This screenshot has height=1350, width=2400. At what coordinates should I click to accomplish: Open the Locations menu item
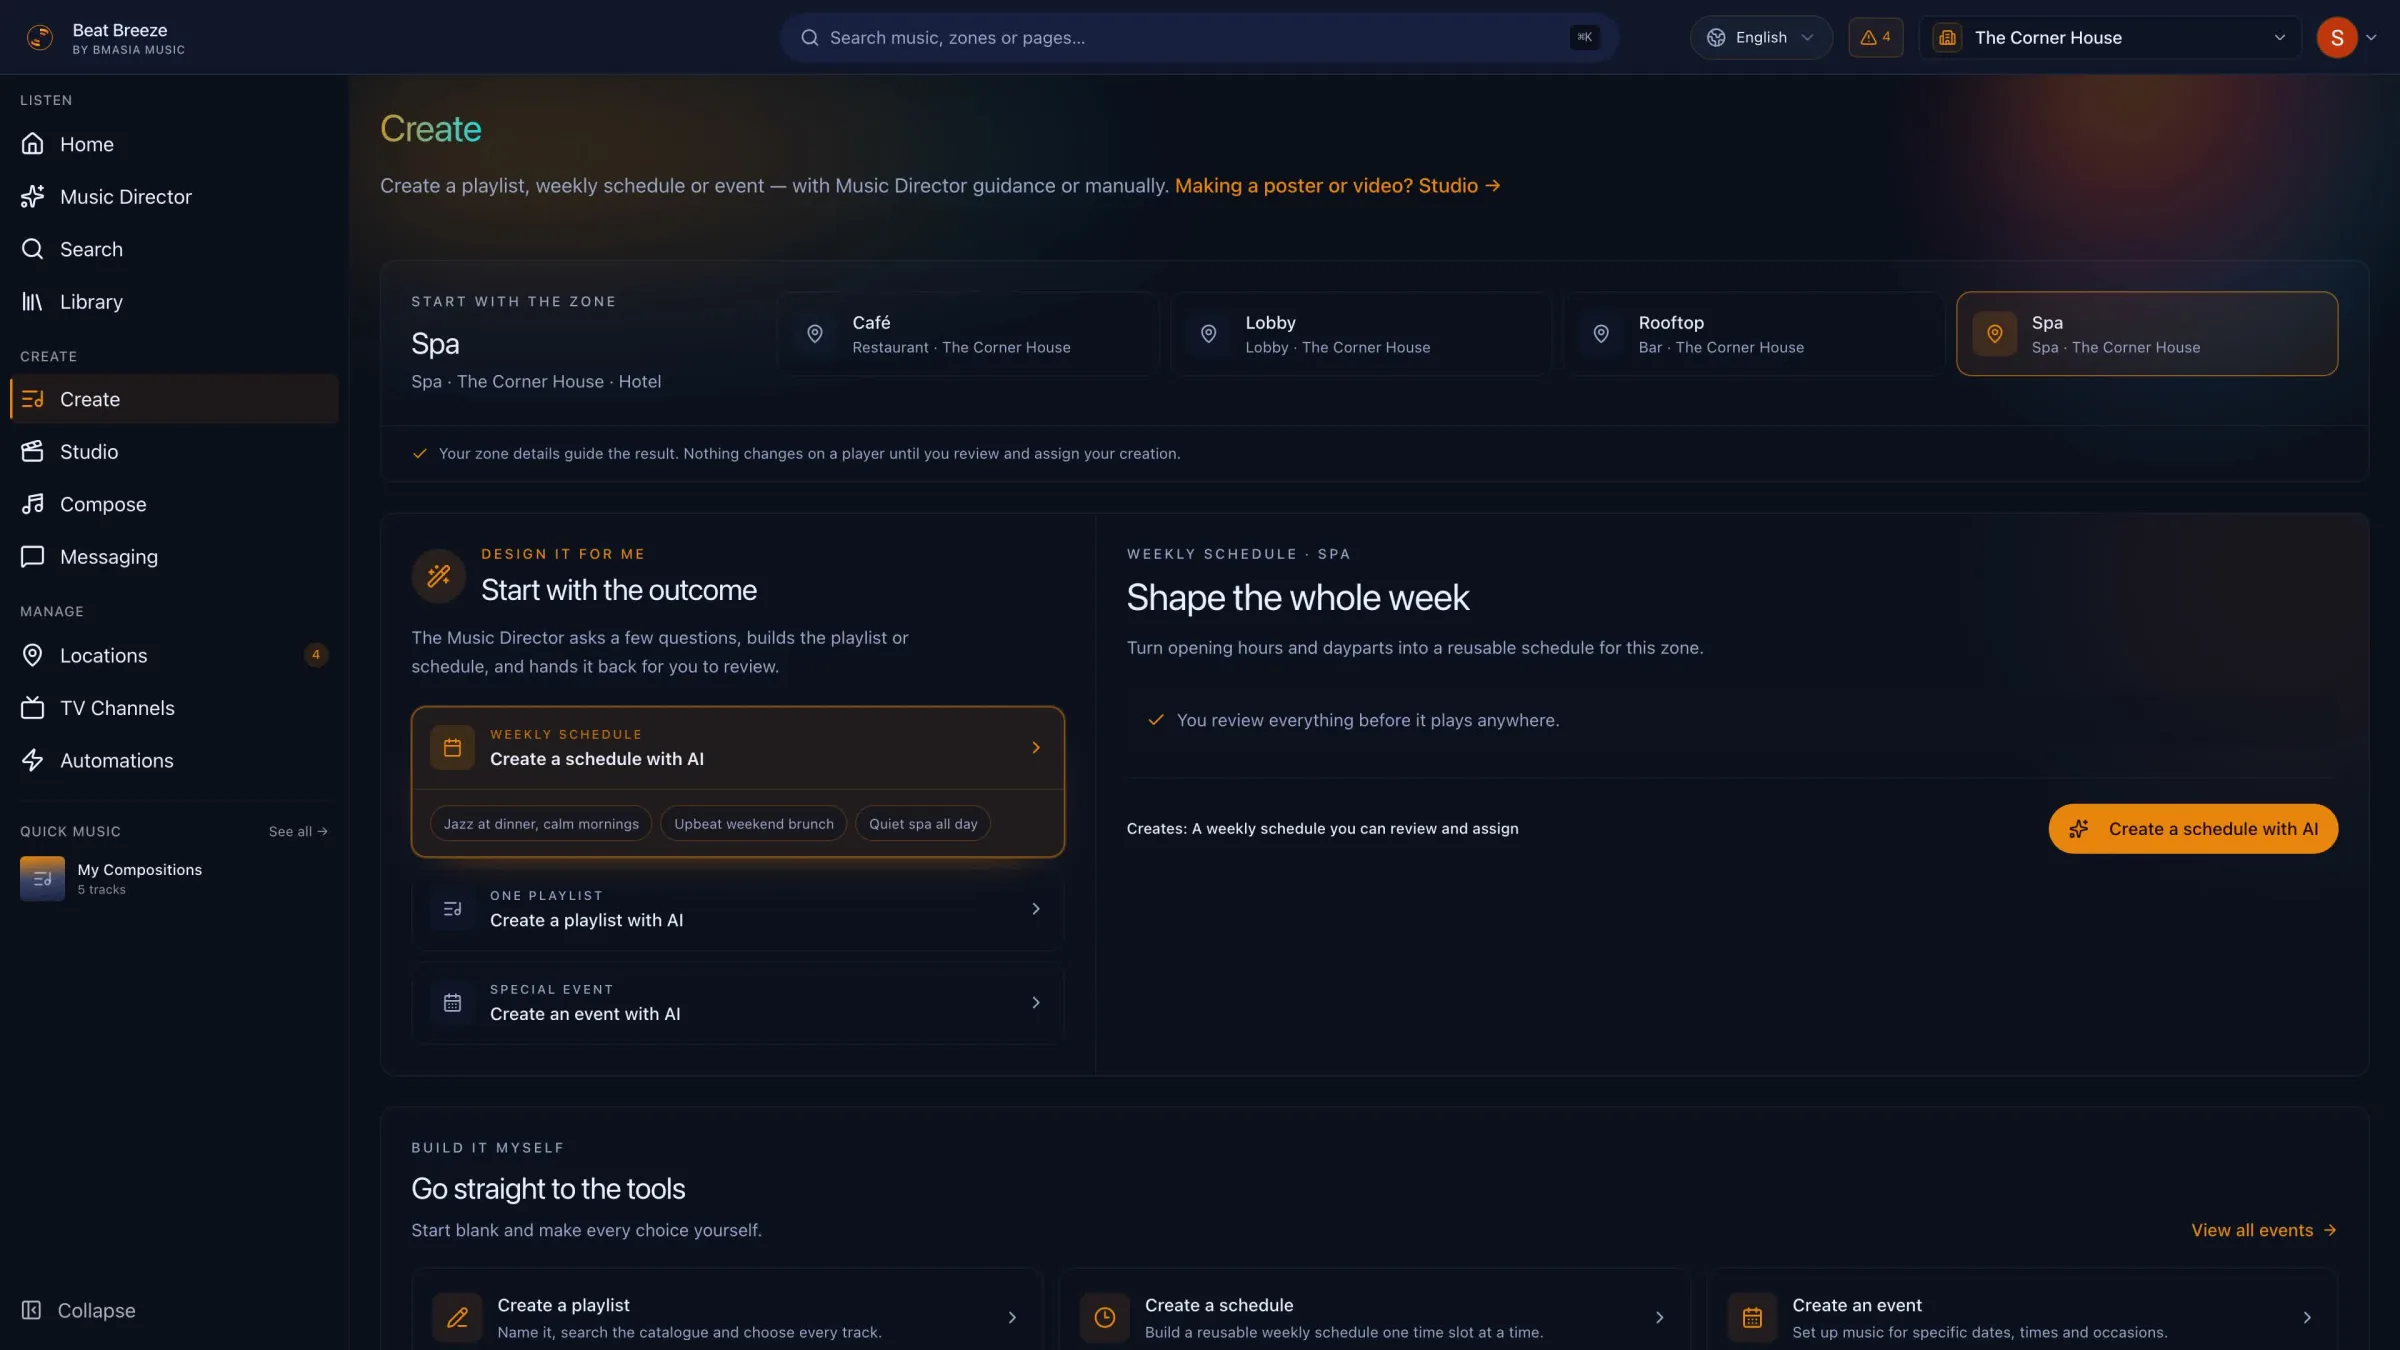click(174, 656)
